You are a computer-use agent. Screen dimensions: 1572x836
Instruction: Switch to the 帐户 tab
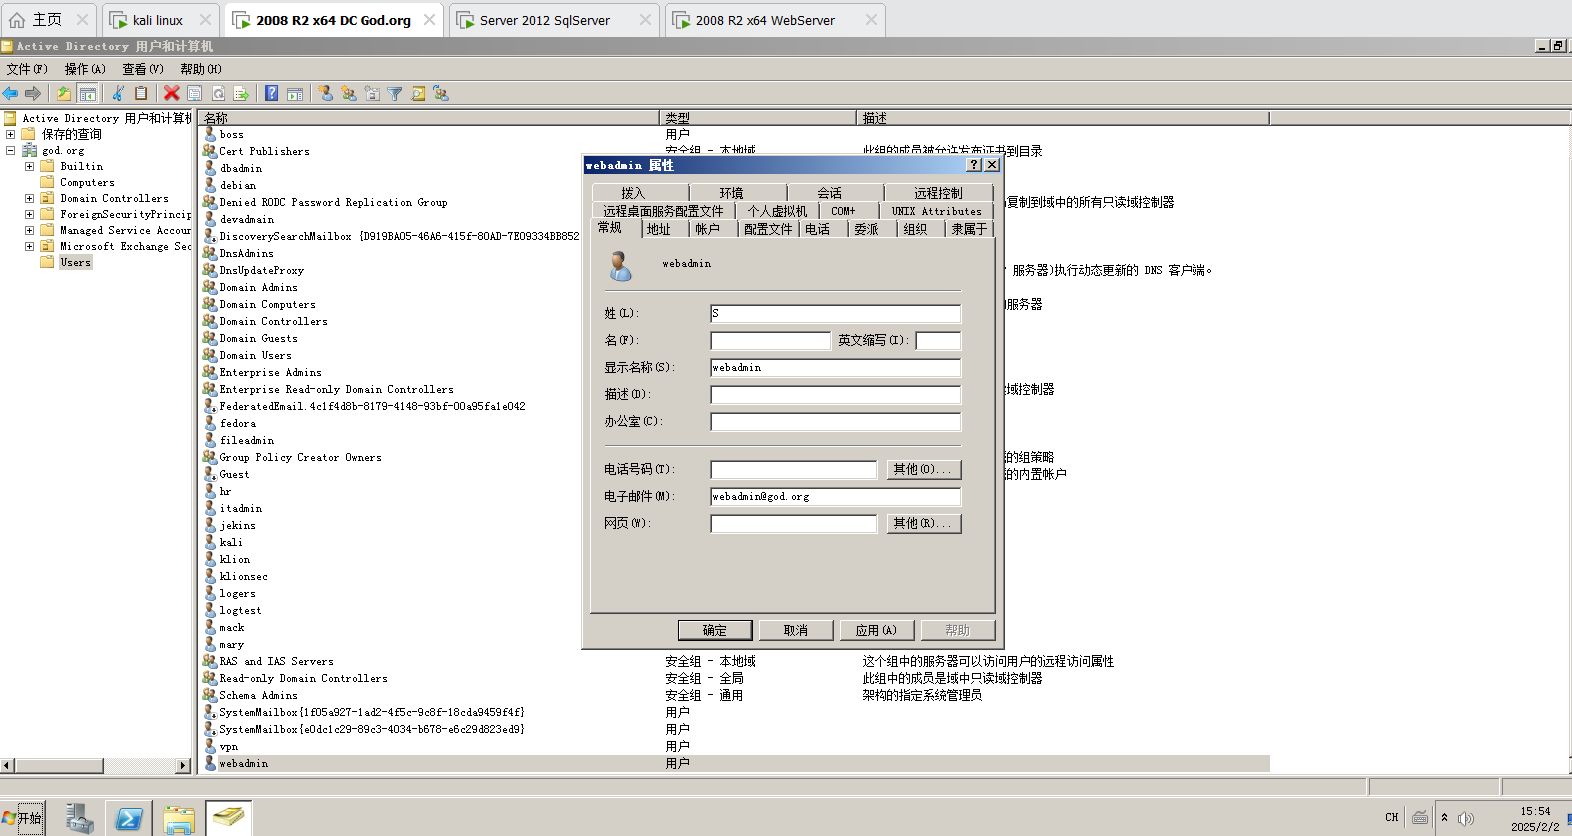point(708,229)
